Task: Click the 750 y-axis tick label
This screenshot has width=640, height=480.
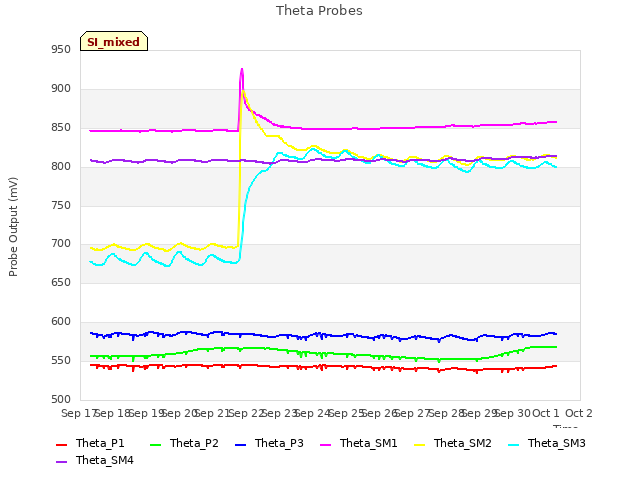Action: coord(61,205)
